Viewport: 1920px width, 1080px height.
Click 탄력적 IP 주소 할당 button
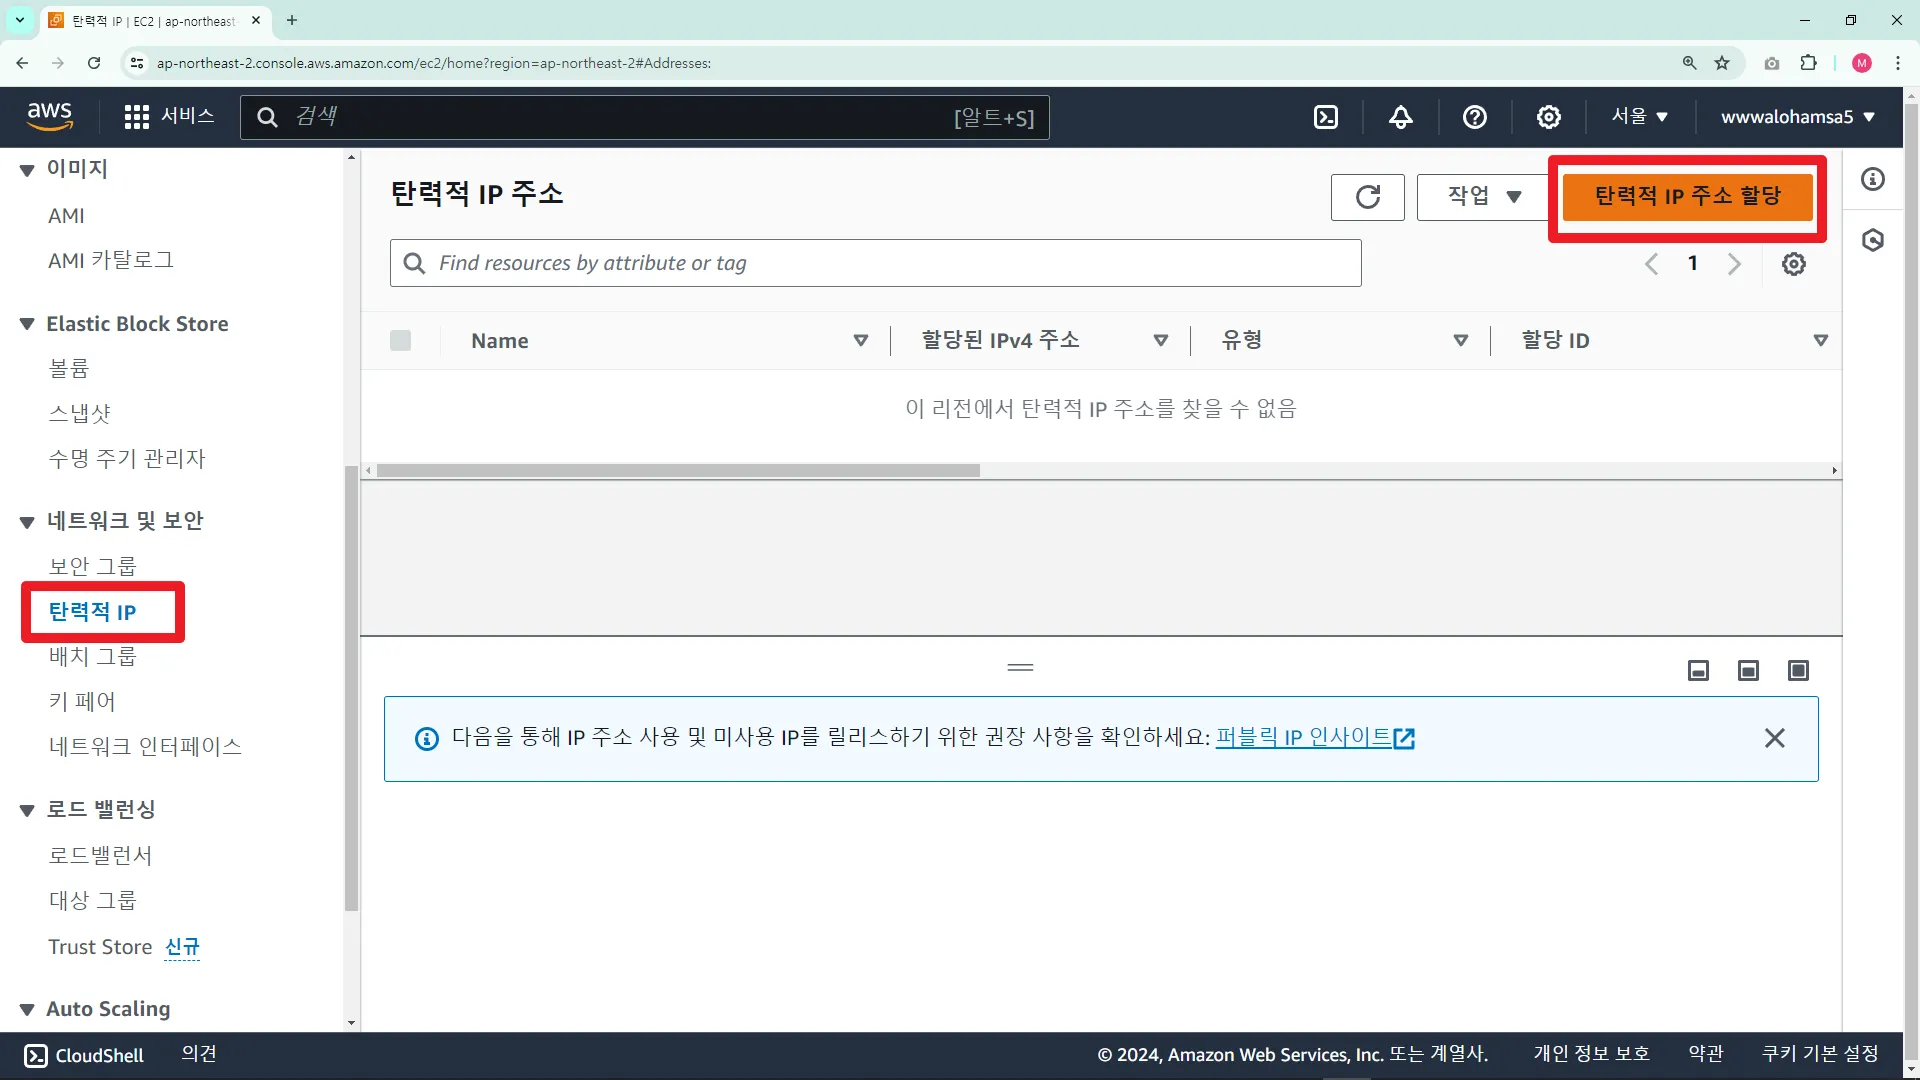pos(1687,197)
